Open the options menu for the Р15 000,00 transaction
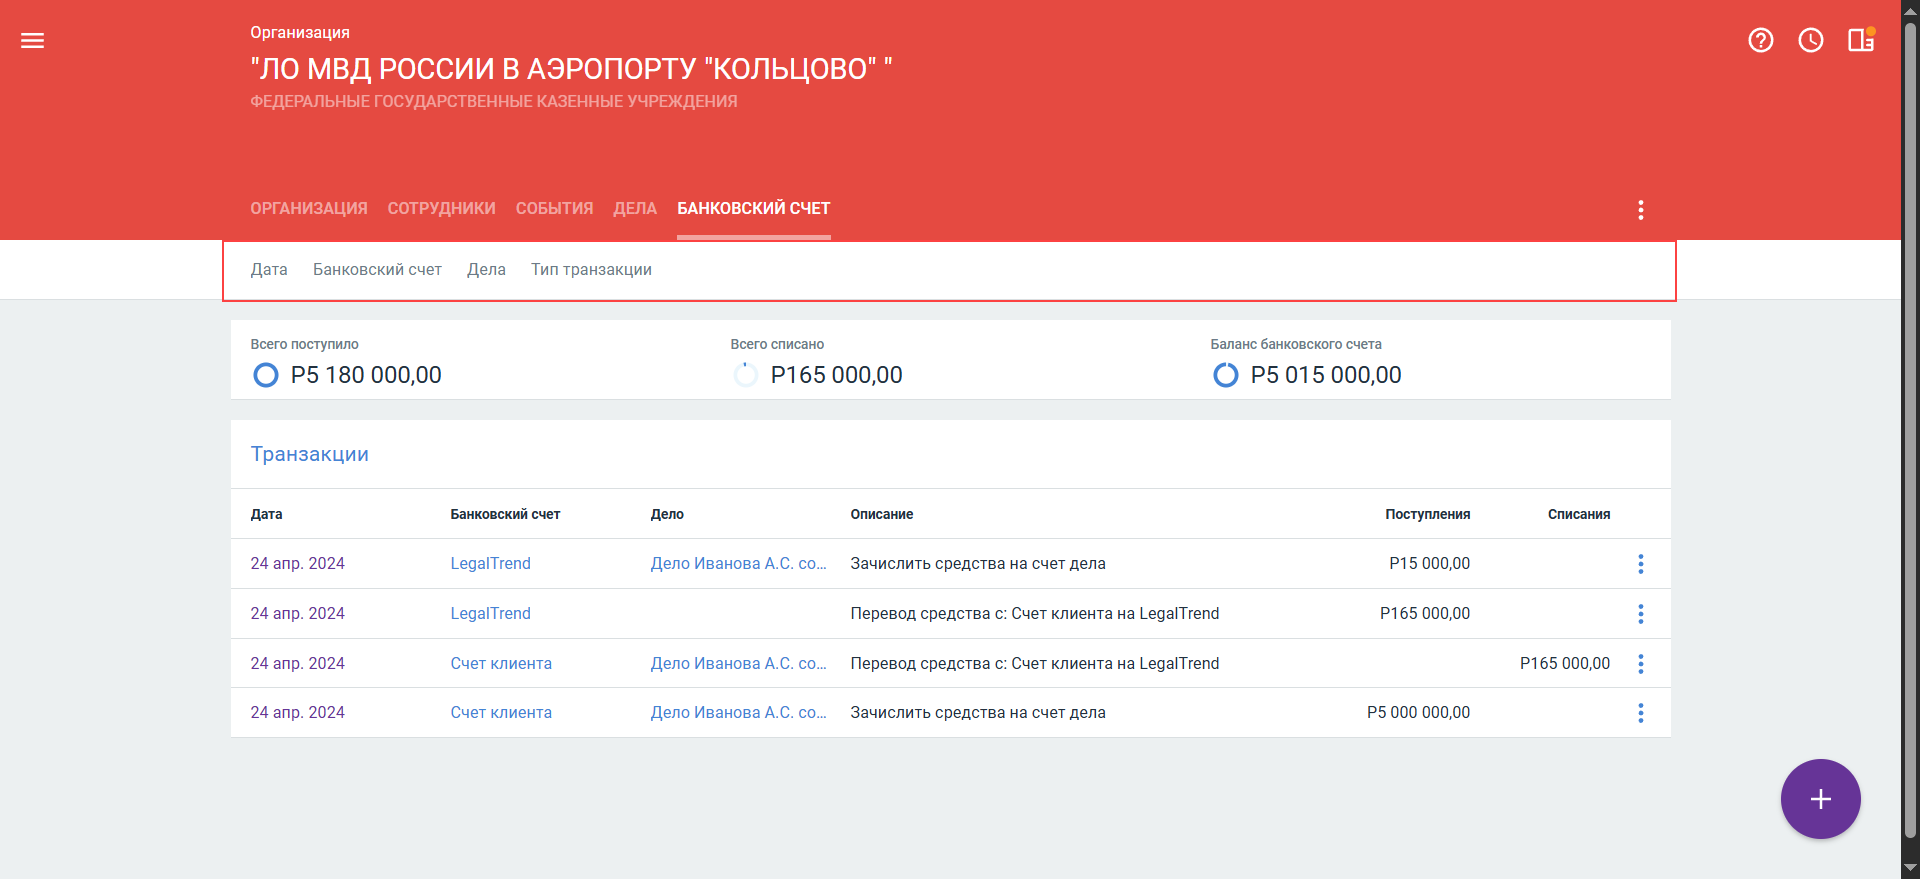 coord(1640,564)
